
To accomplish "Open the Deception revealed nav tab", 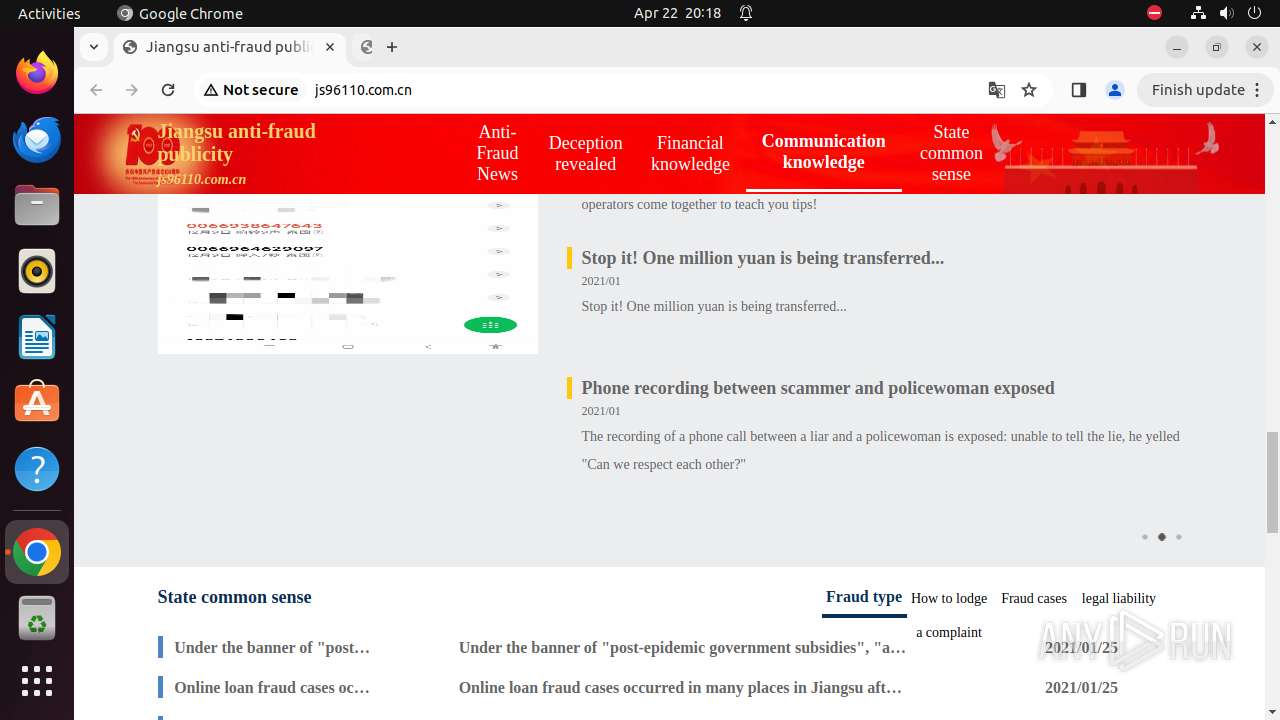I will (585, 153).
